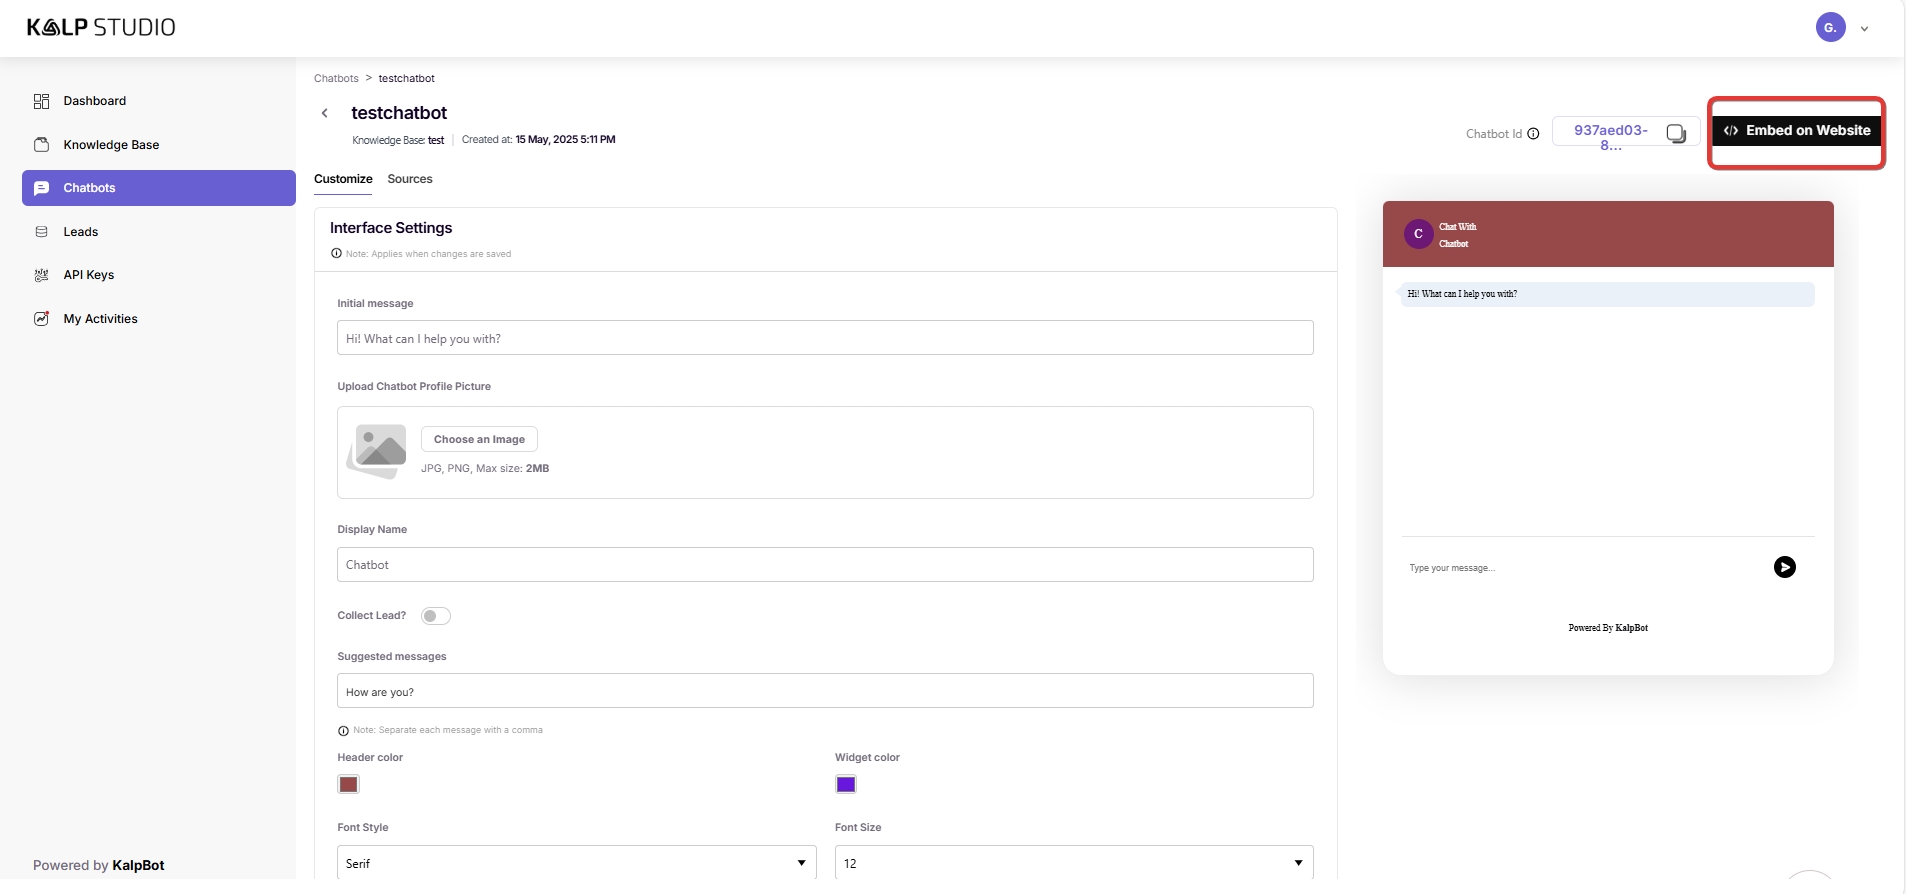
Task: Toggle the Collect Lead switch
Action: click(435, 616)
